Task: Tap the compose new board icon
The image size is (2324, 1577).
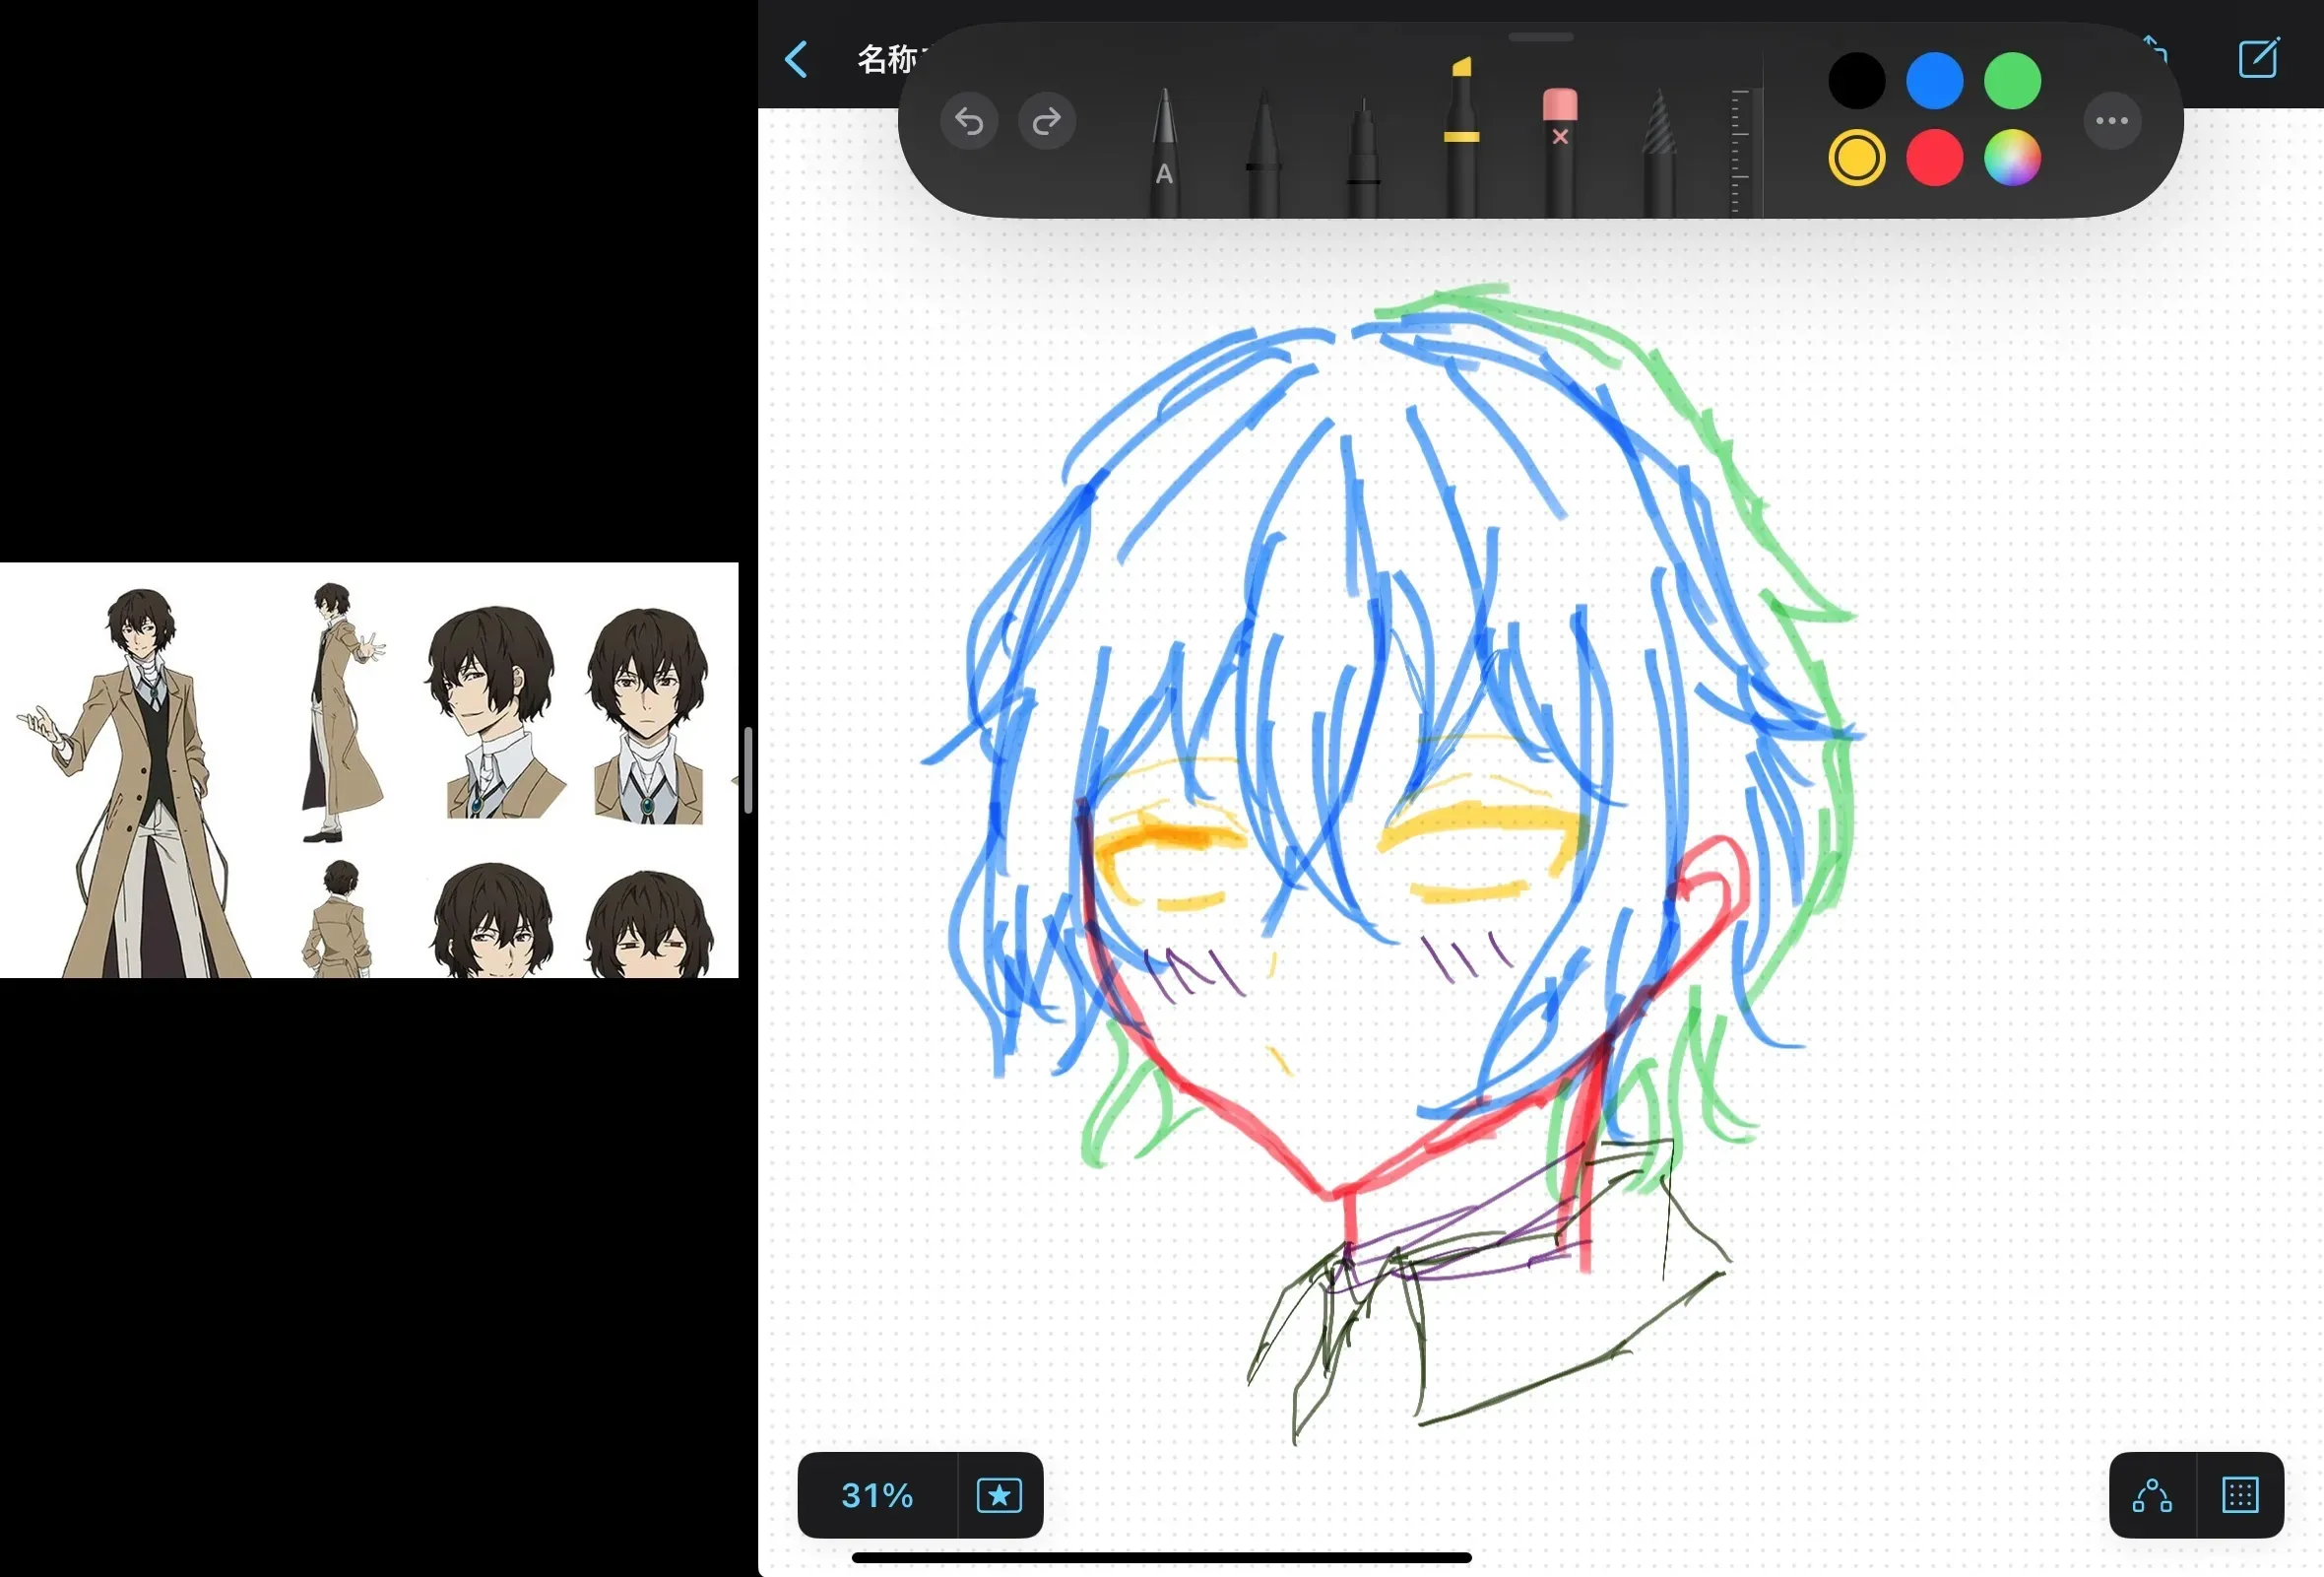Action: pos(2258,58)
